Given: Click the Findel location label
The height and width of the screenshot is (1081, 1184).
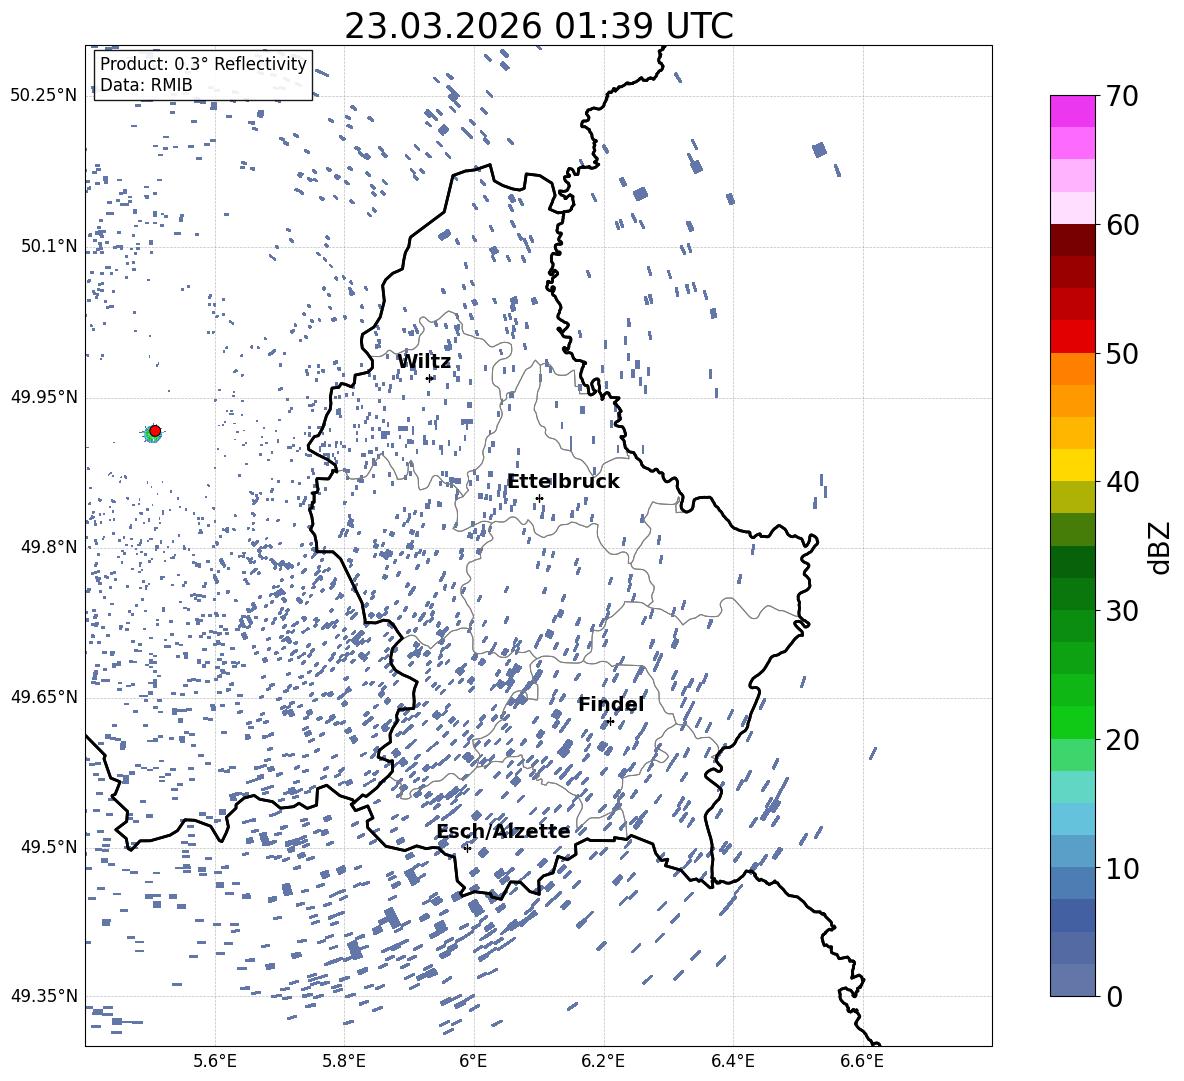Looking at the screenshot, I should click(x=611, y=704).
